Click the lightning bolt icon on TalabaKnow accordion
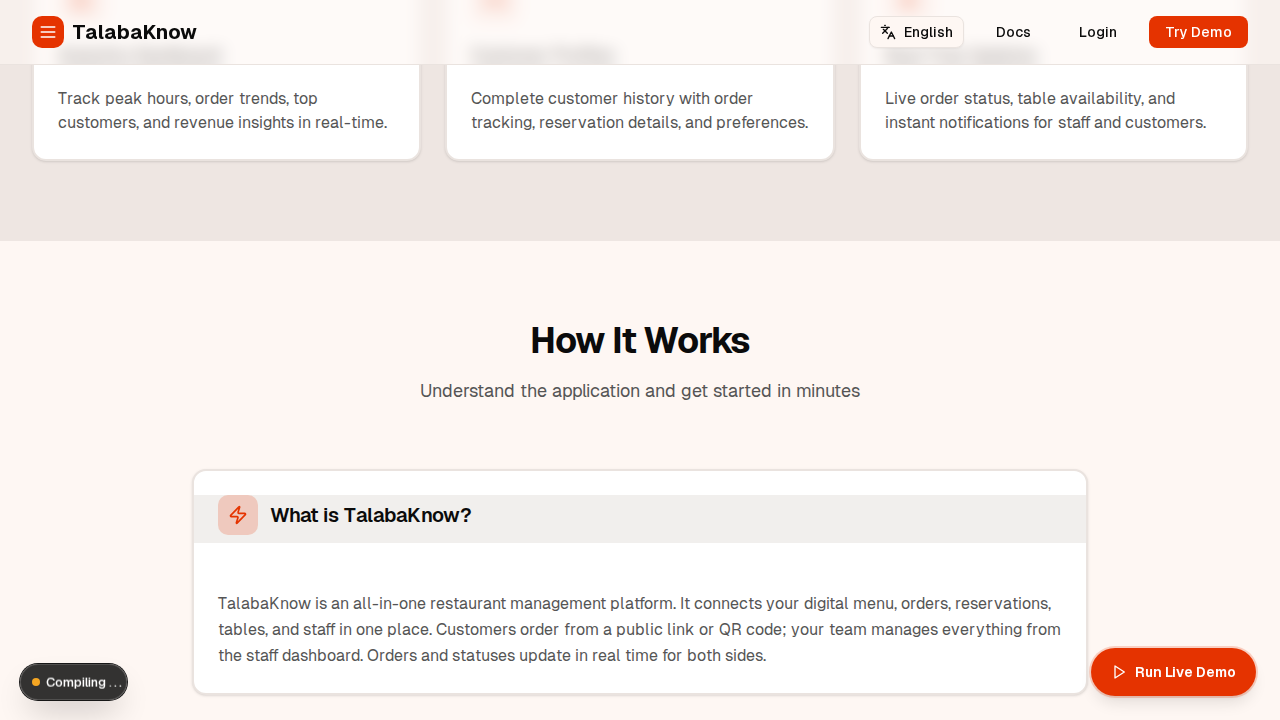The width and height of the screenshot is (1280, 720). click(238, 515)
